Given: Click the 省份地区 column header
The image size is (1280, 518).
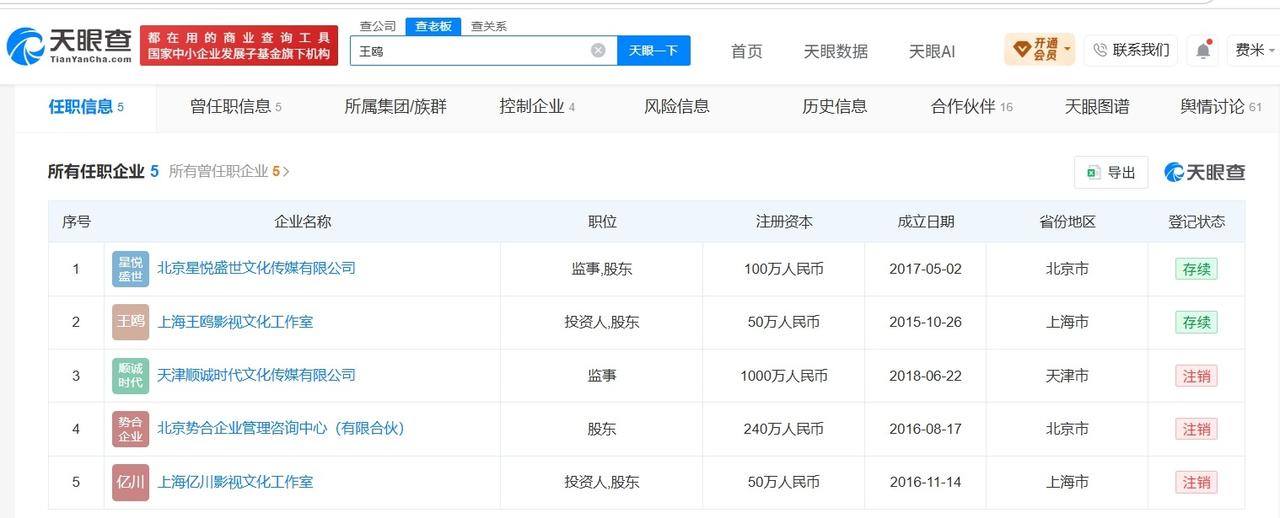Looking at the screenshot, I should tap(1067, 222).
